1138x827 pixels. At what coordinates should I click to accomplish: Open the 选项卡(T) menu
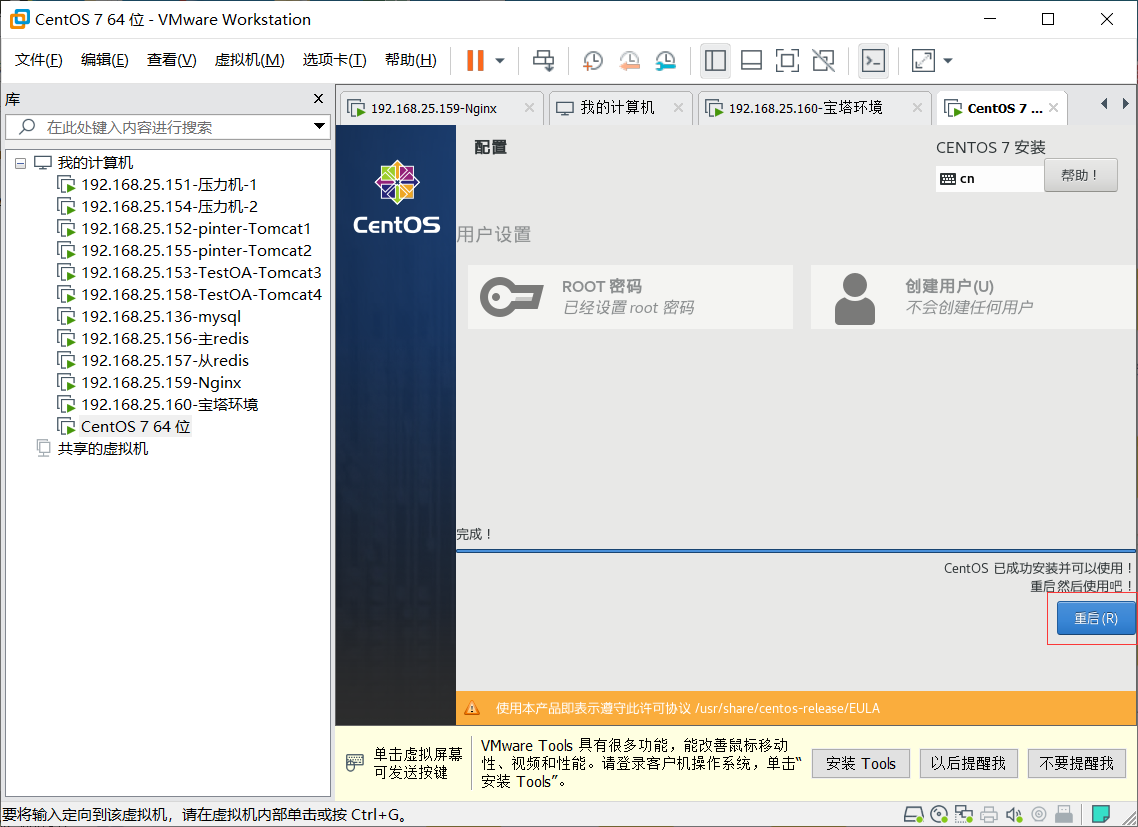pos(335,60)
